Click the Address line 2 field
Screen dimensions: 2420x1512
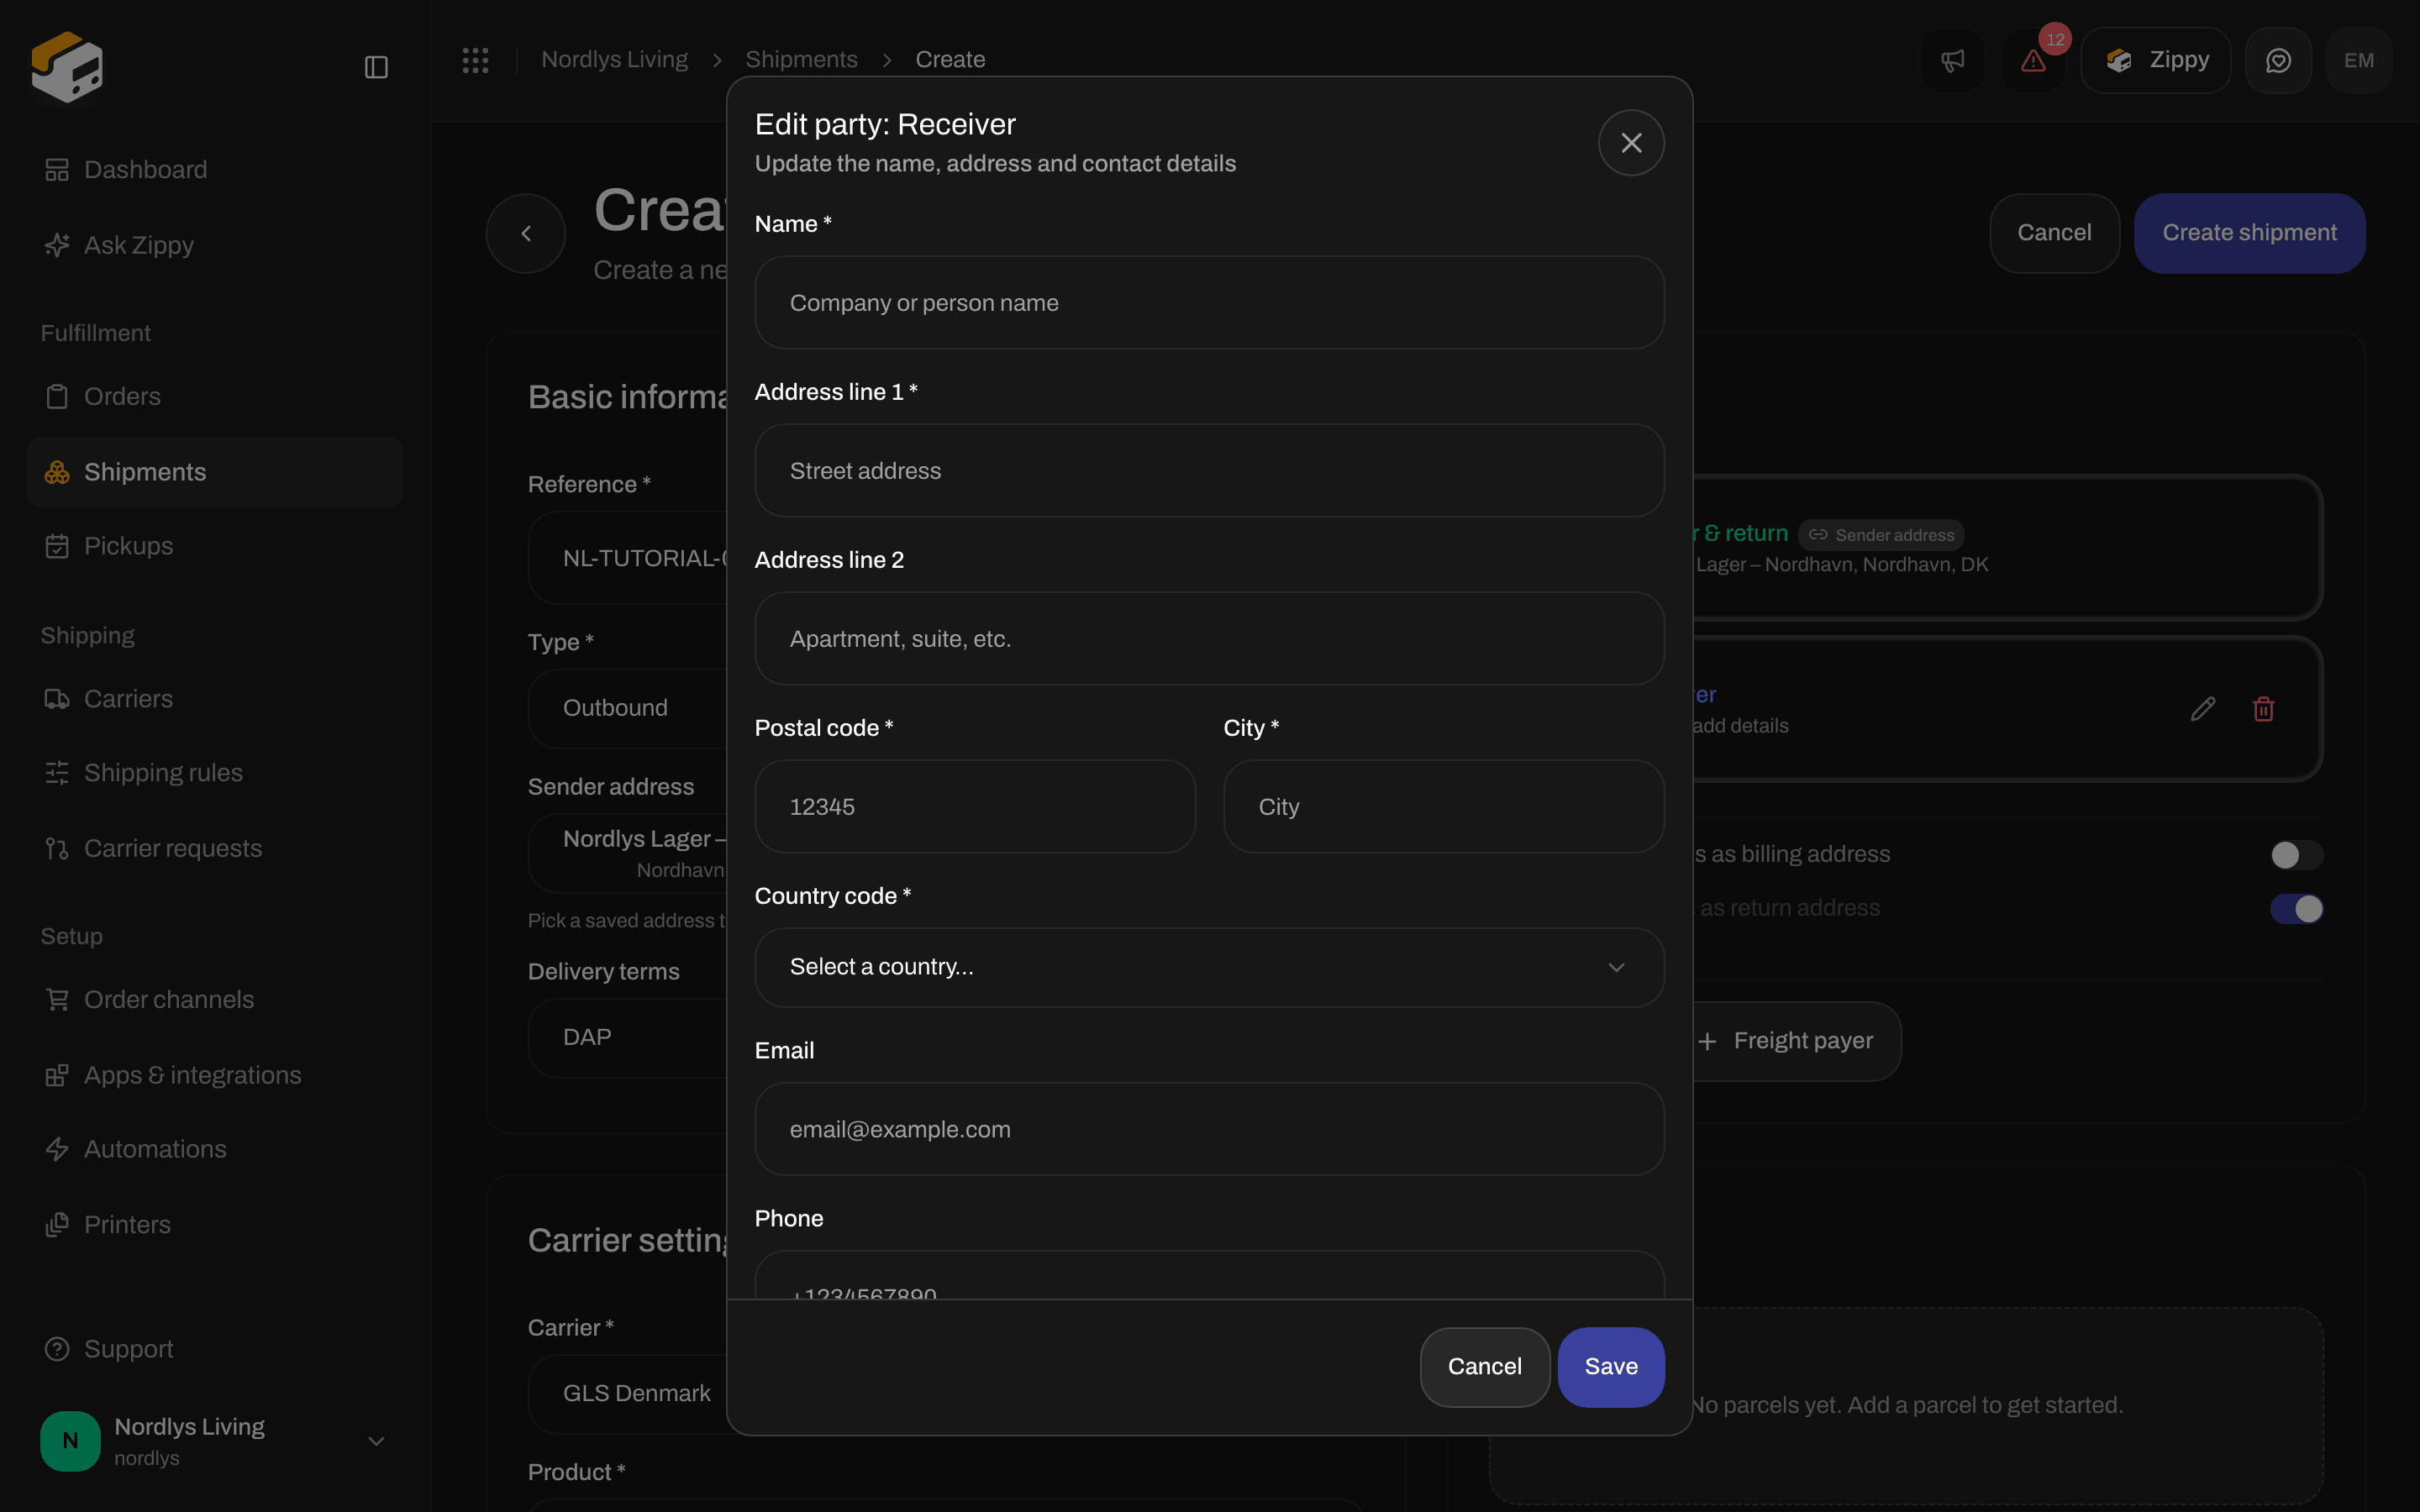[1209, 639]
